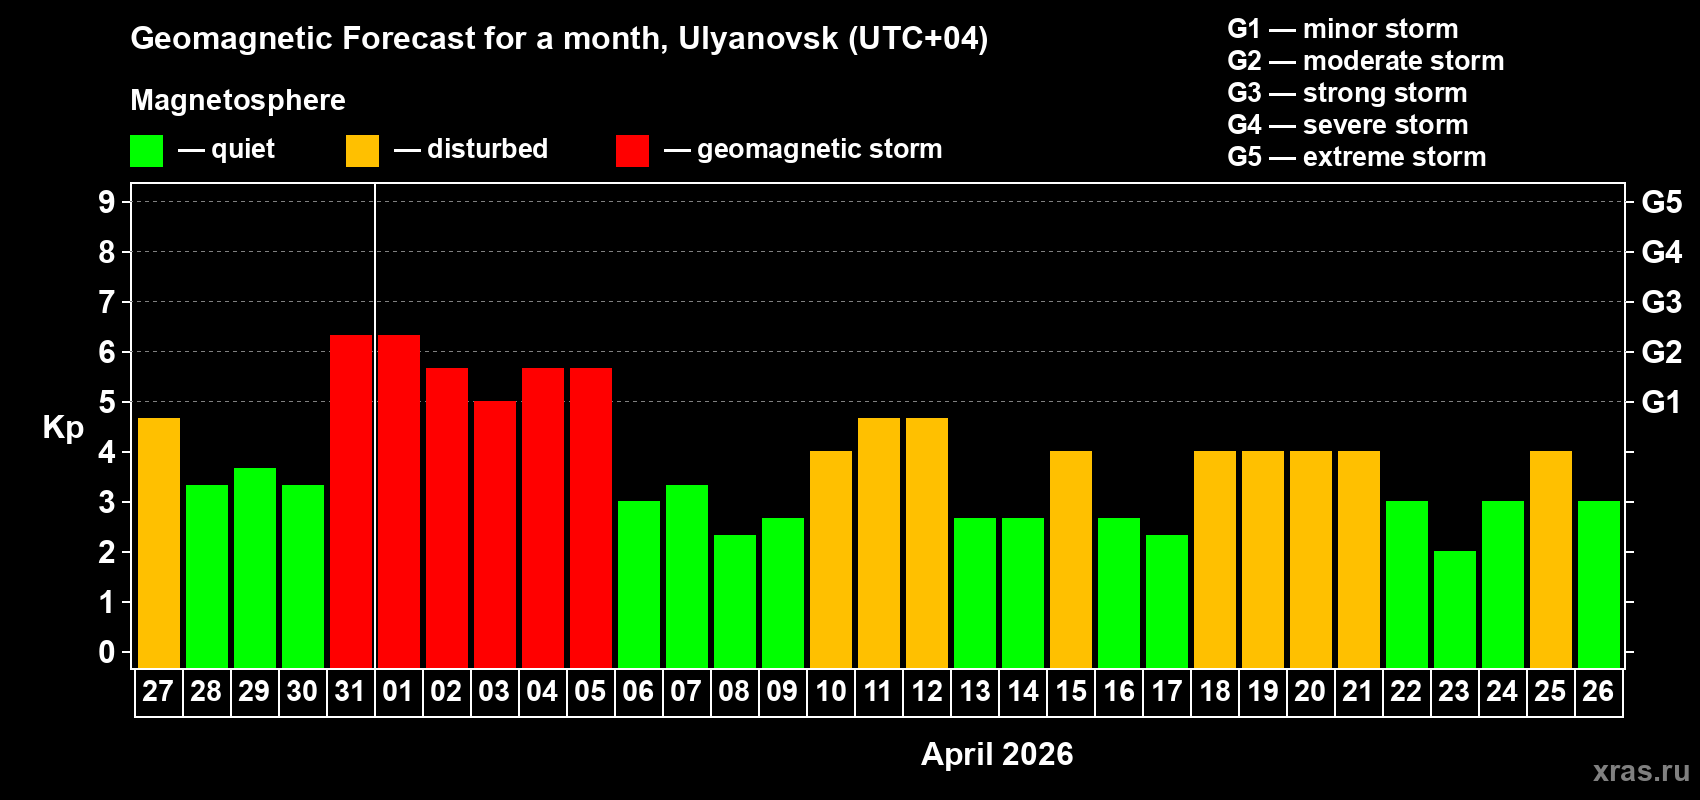This screenshot has width=1700, height=800.
Task: Select the date cell 12
Action: (x=926, y=692)
